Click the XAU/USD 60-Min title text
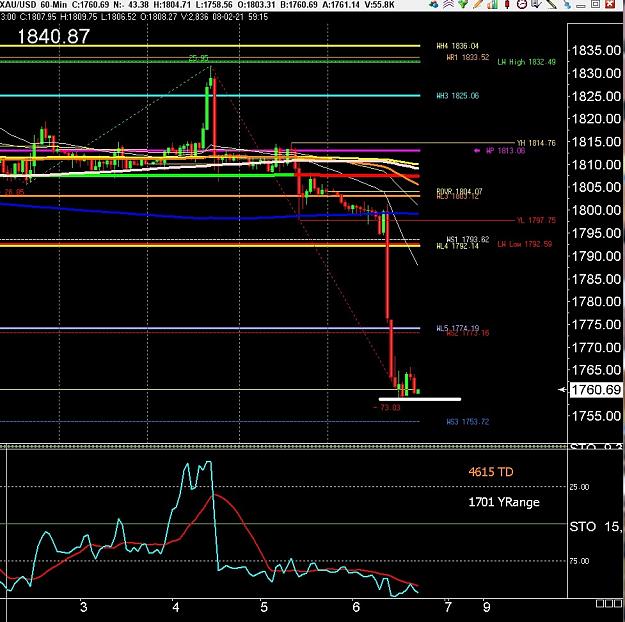This screenshot has height=622, width=625. pyautogui.click(x=33, y=5)
